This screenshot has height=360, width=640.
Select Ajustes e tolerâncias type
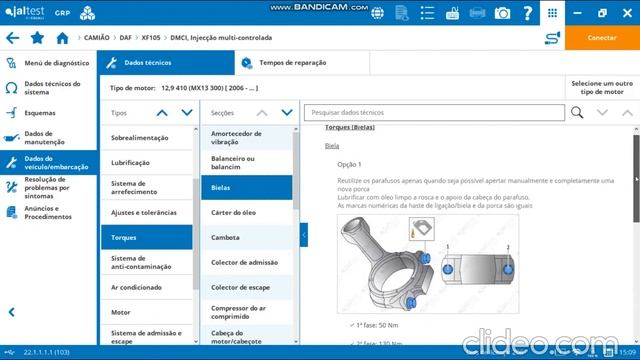point(147,212)
